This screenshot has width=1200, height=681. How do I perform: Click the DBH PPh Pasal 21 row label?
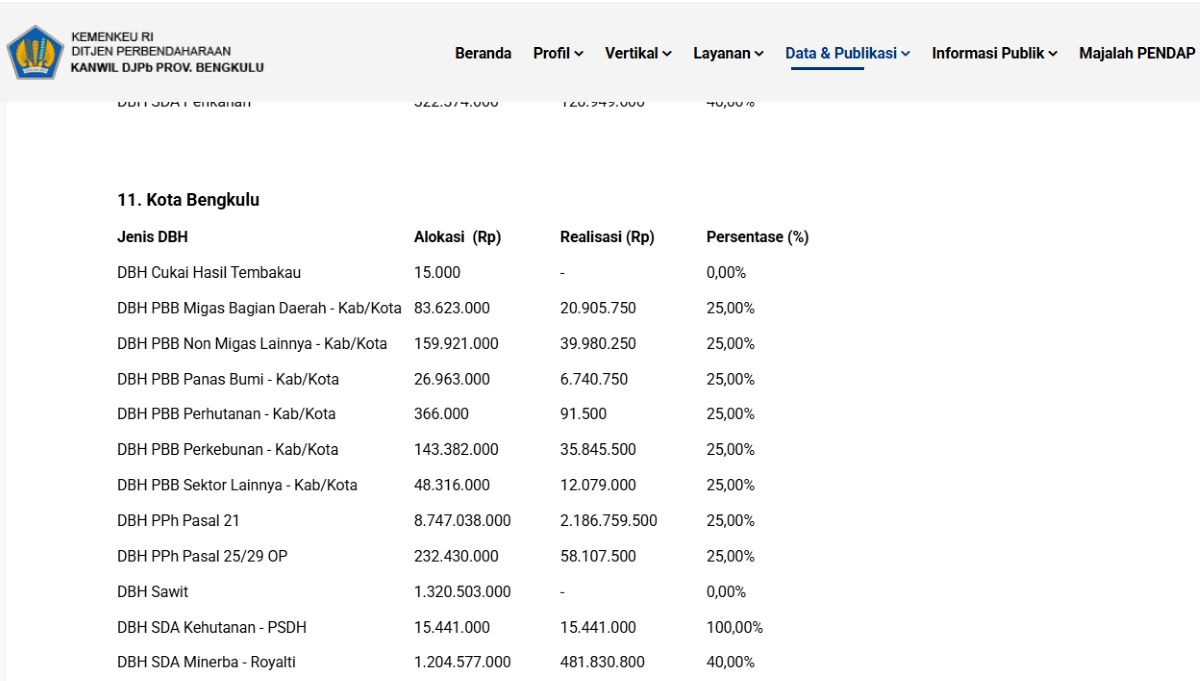(178, 520)
